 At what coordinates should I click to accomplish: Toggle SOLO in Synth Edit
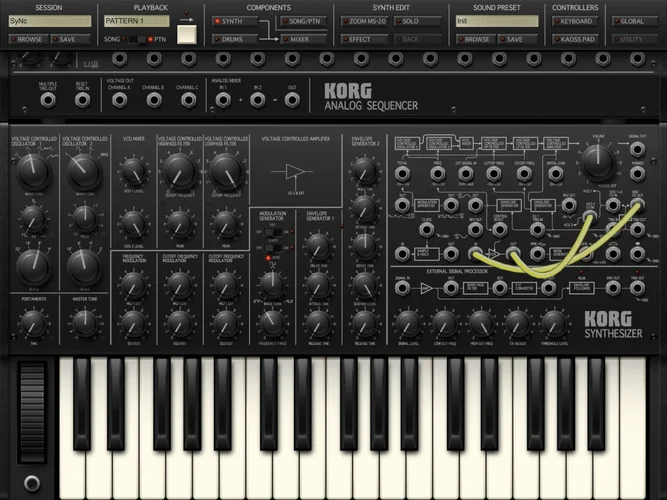pos(417,21)
